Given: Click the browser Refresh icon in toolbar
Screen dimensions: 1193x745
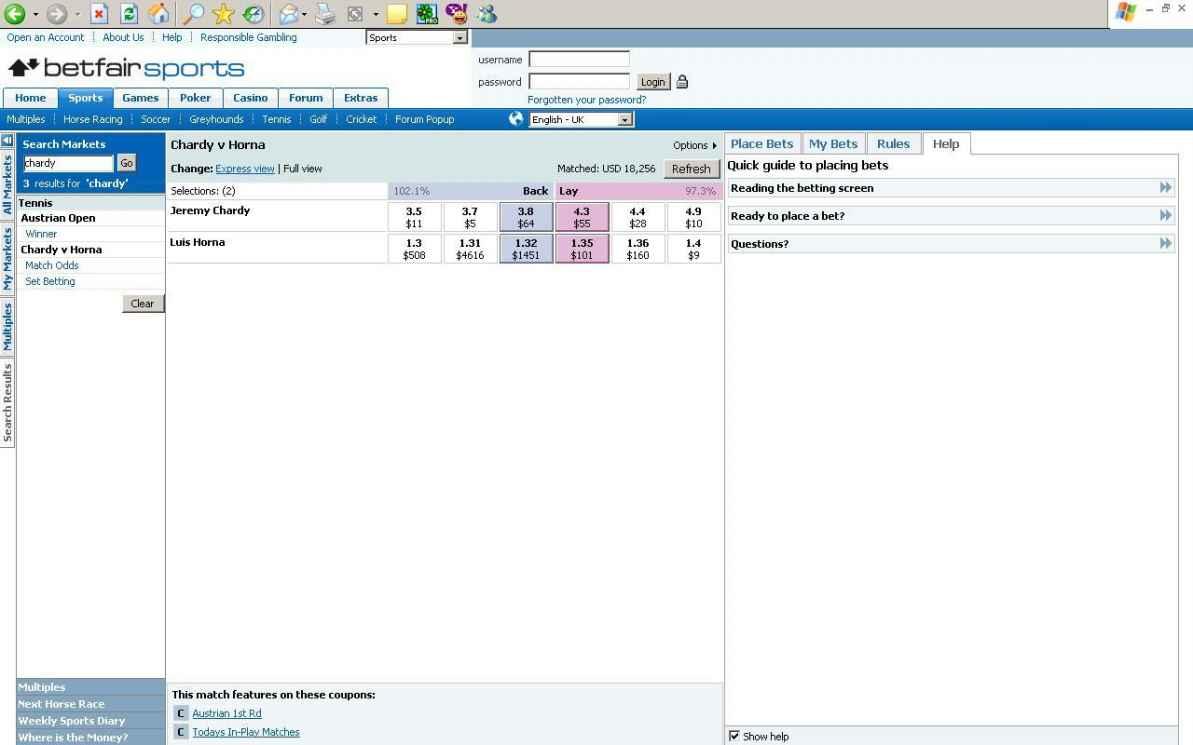Looking at the screenshot, I should coord(130,14).
